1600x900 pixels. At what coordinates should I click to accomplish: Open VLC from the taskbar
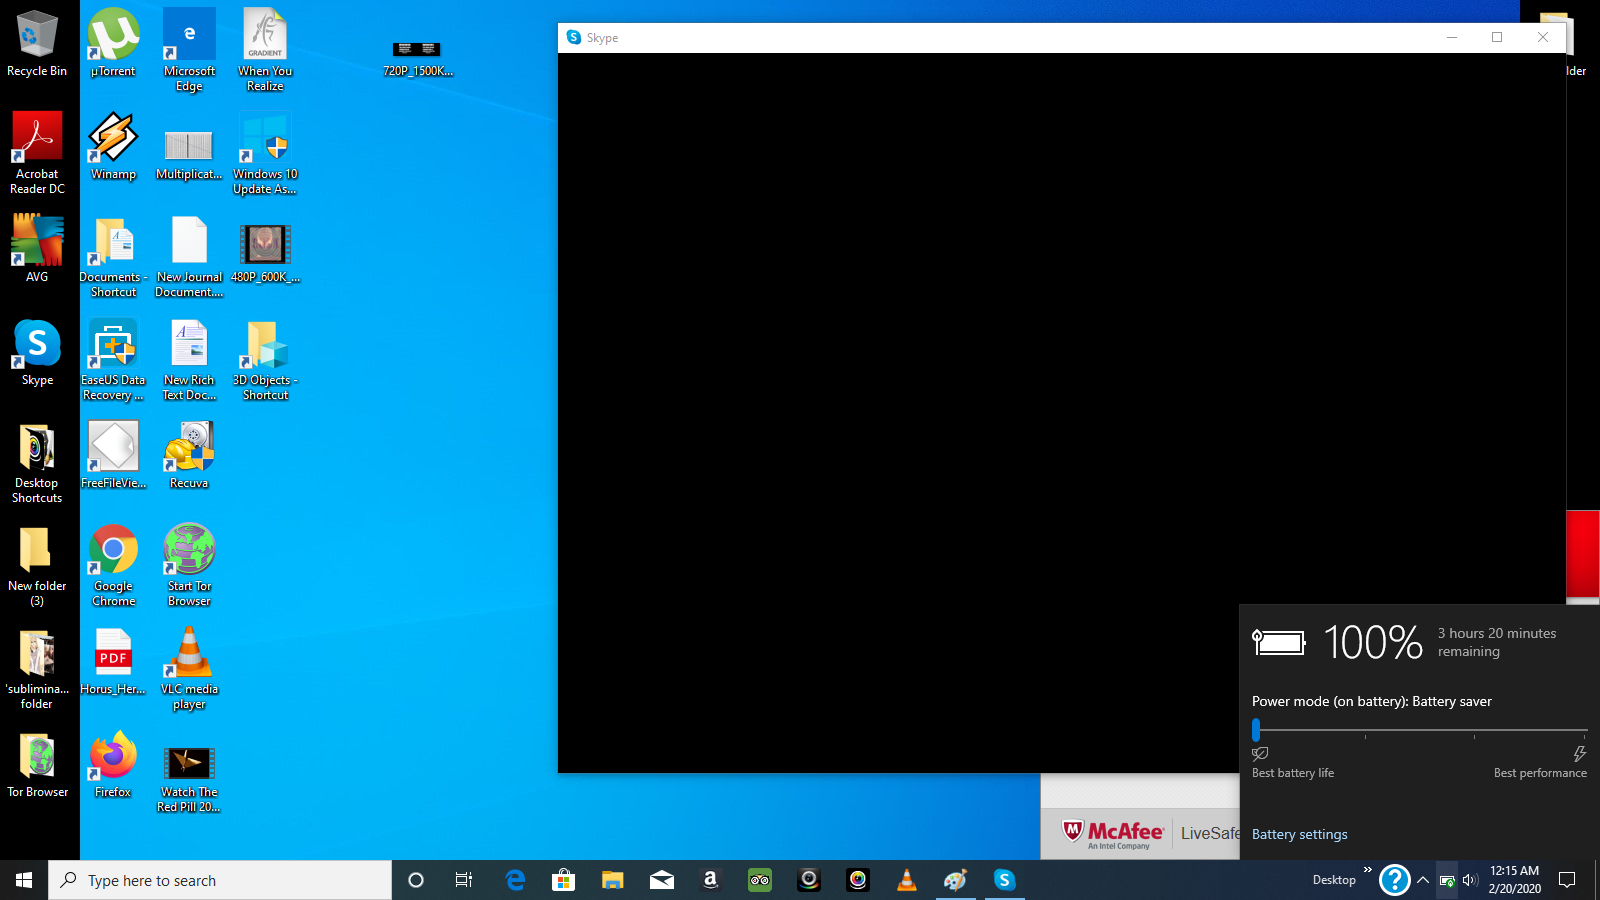click(907, 880)
